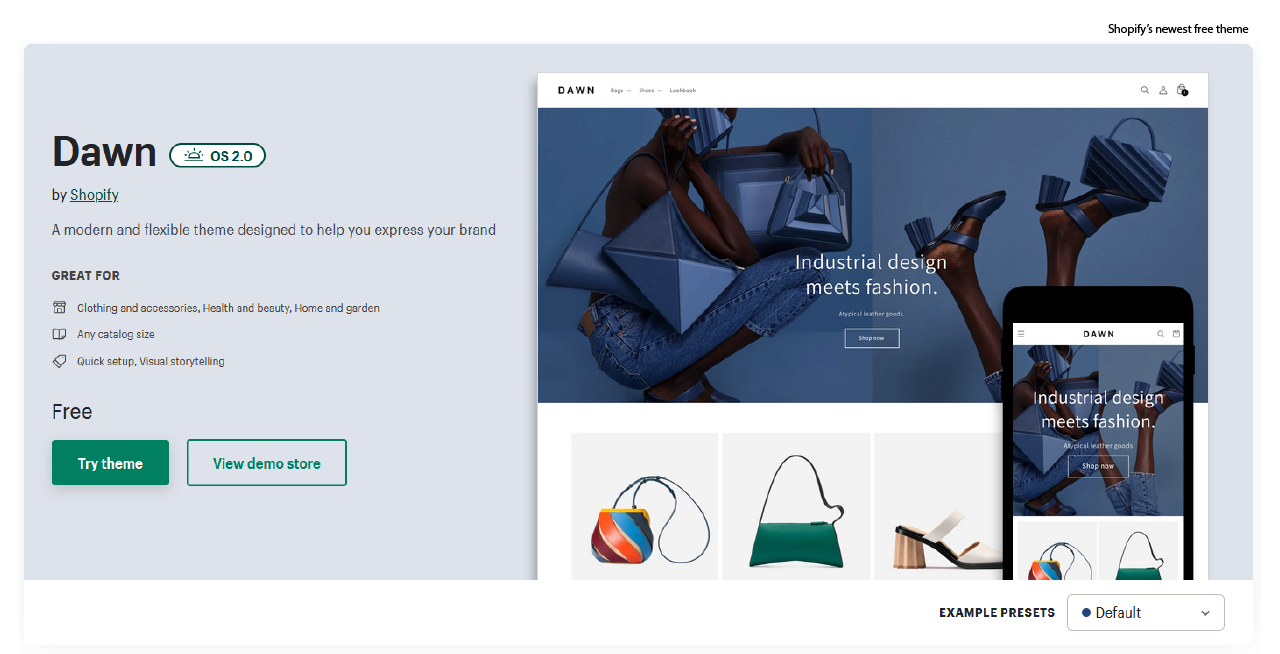This screenshot has width=1280, height=654.
Task: Click the View demo store button
Action: pos(267,463)
